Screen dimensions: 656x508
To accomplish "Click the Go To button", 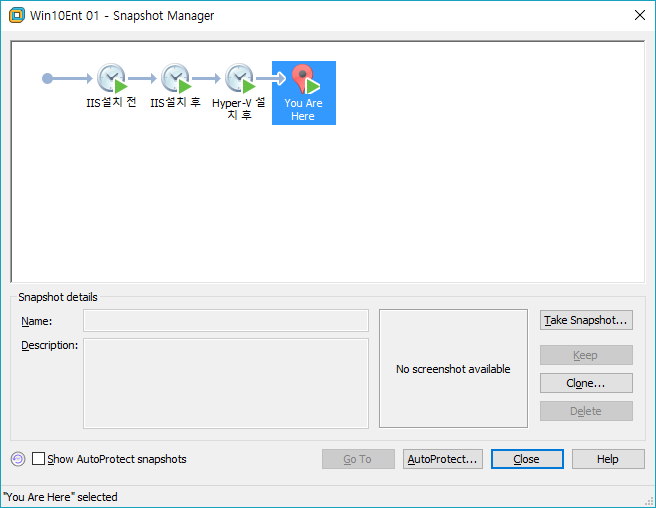I will click(x=358, y=459).
